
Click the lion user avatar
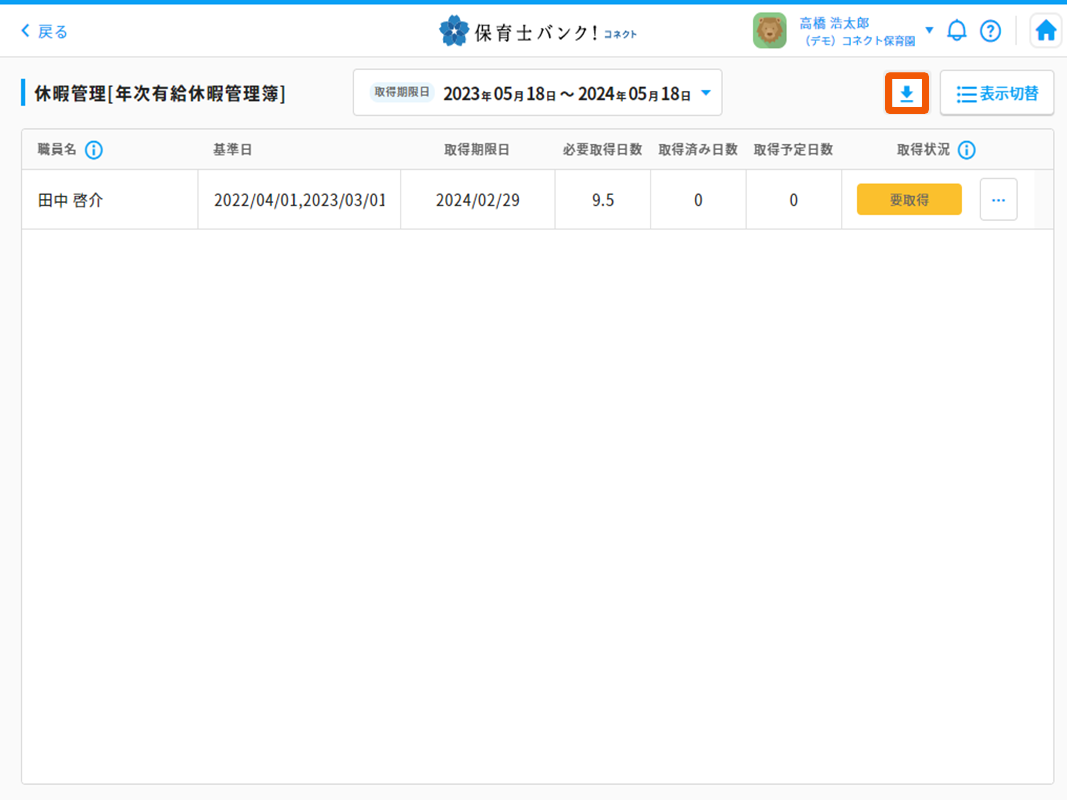pos(769,31)
